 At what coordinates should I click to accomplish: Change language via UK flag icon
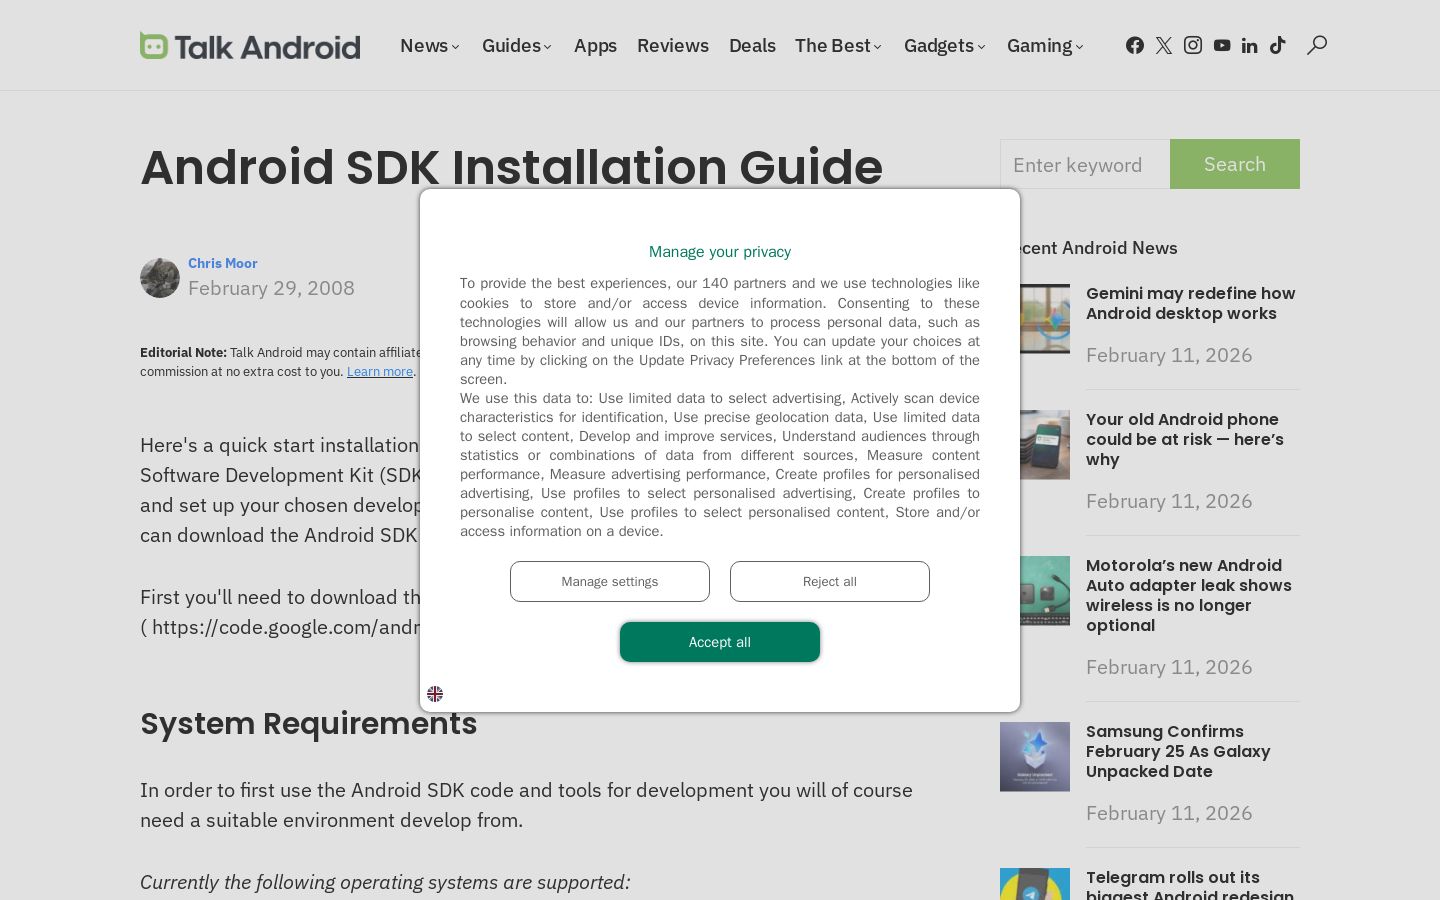coord(435,694)
